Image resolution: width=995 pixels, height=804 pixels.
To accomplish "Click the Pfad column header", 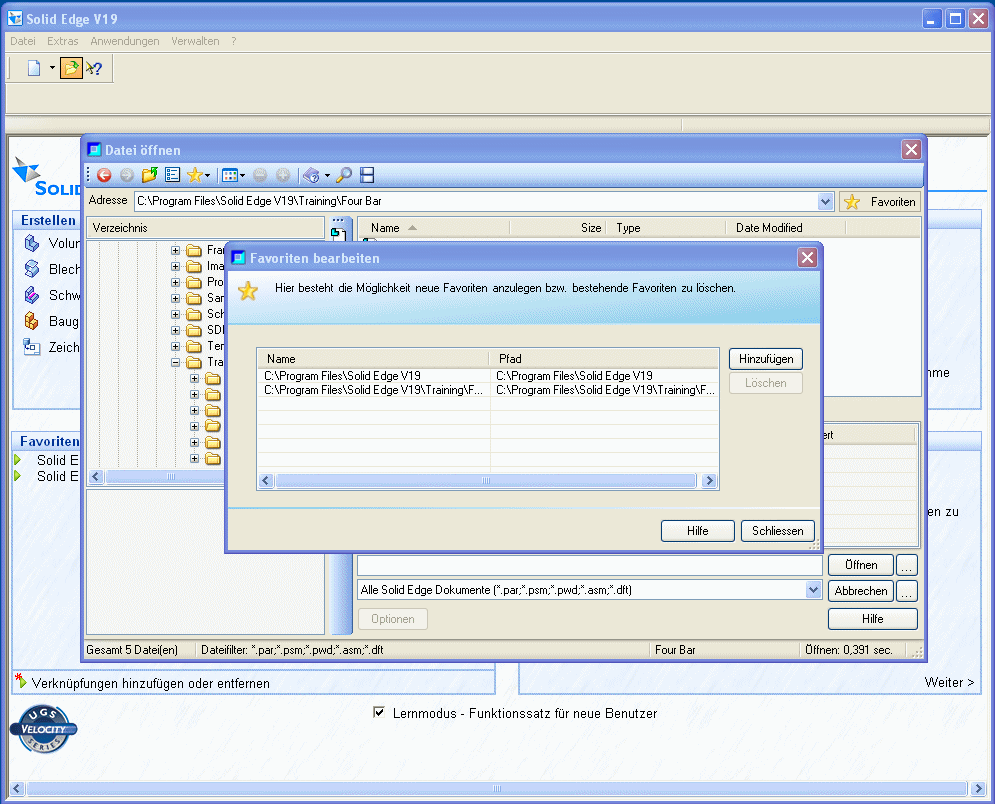I will [603, 359].
